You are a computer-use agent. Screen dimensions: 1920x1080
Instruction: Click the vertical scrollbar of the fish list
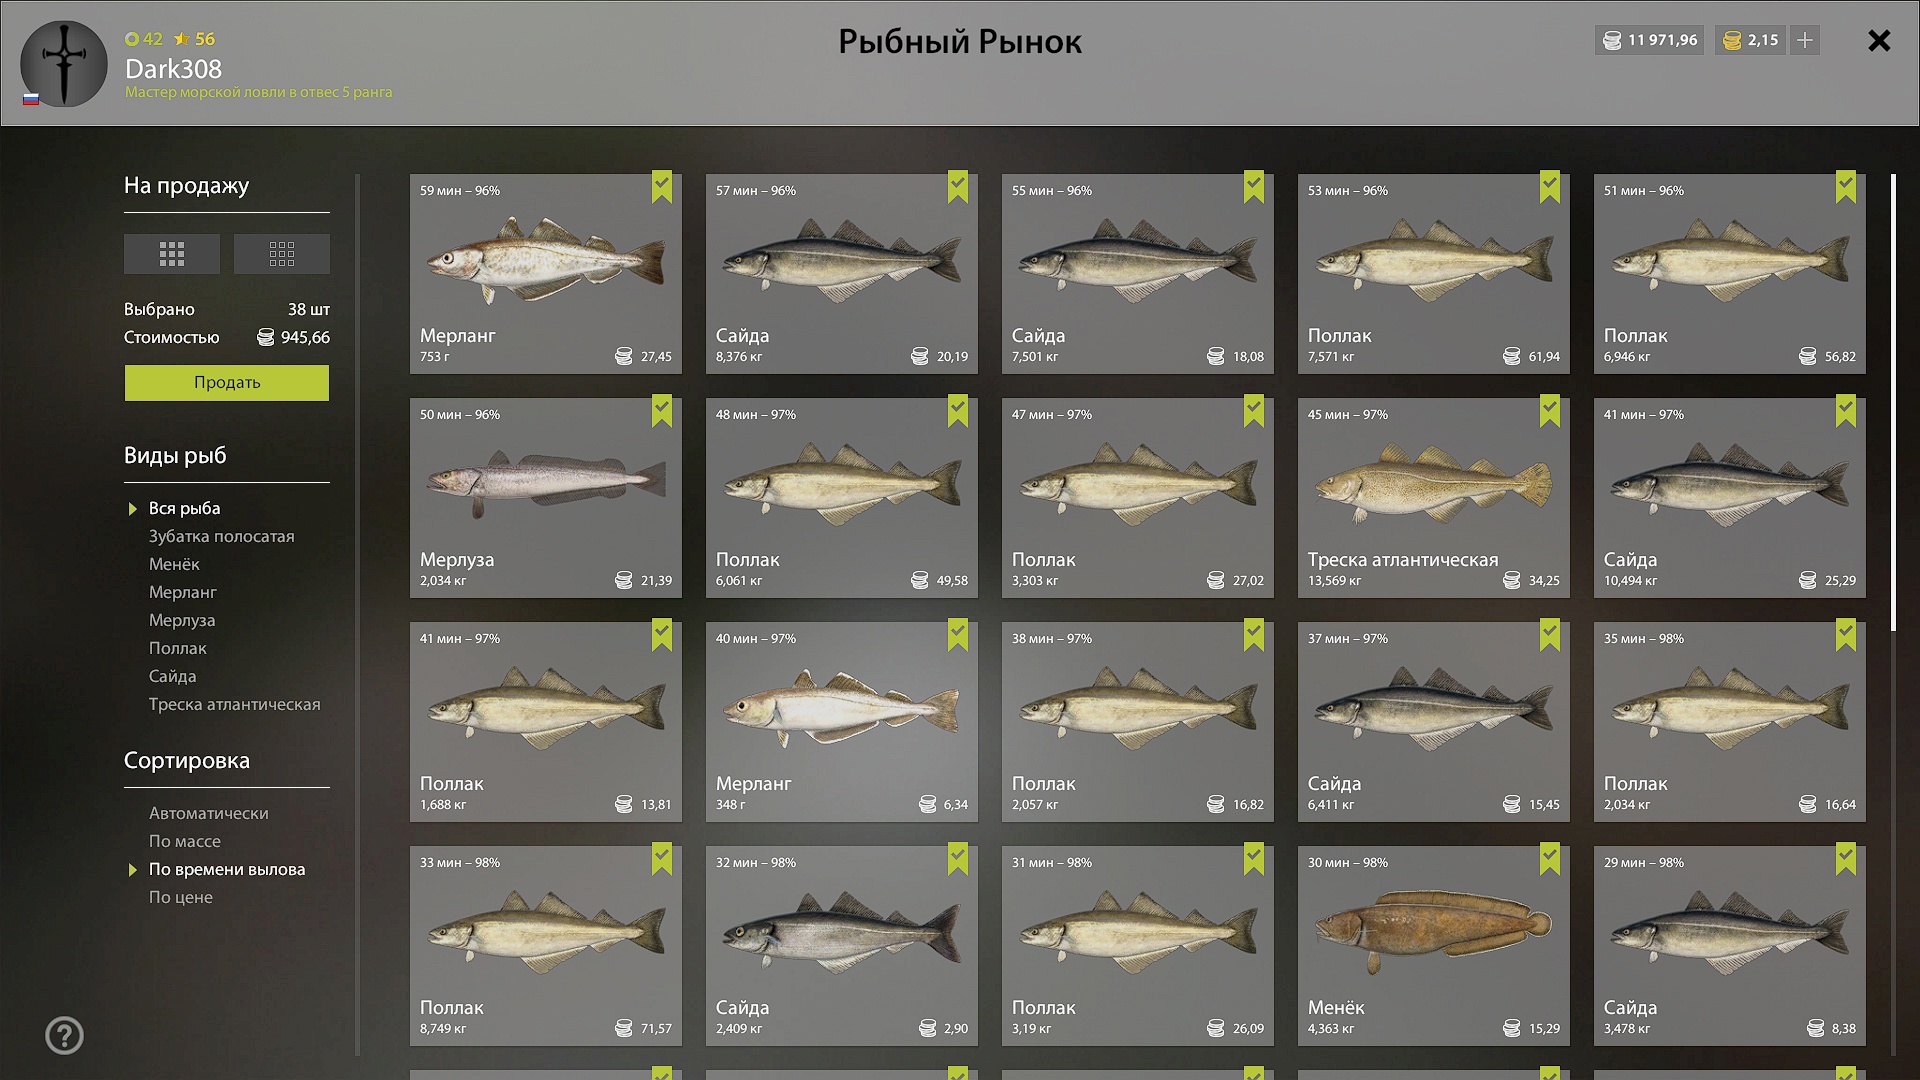click(x=1893, y=403)
